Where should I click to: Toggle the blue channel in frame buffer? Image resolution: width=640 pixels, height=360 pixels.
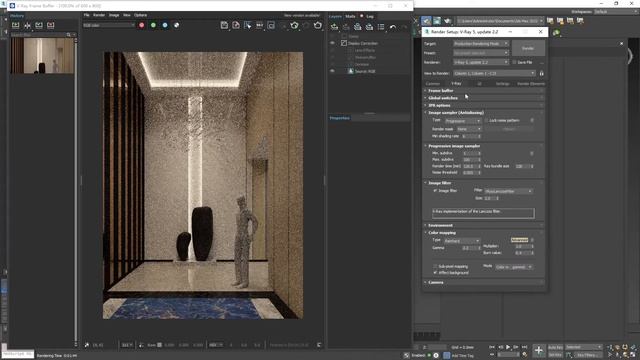(165, 25)
